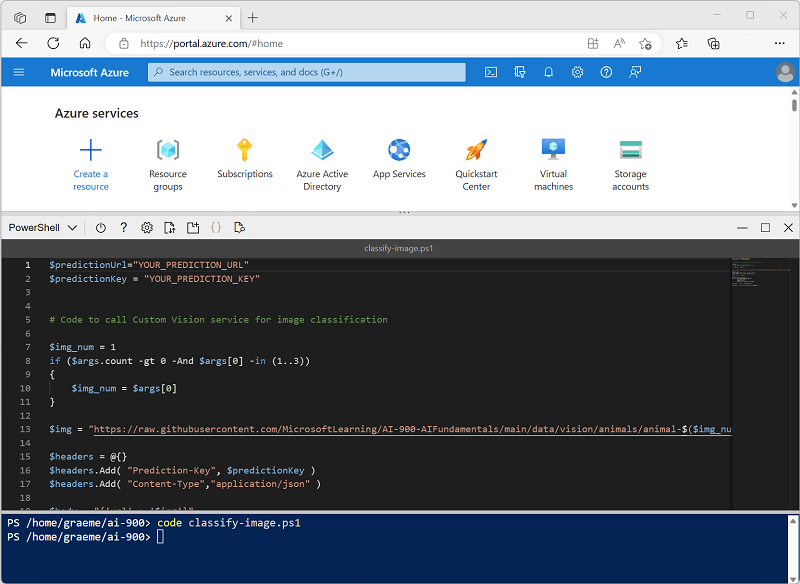Open a new Cloud Shell session
Viewport: 800px width, 584px height.
pyautogui.click(x=193, y=228)
